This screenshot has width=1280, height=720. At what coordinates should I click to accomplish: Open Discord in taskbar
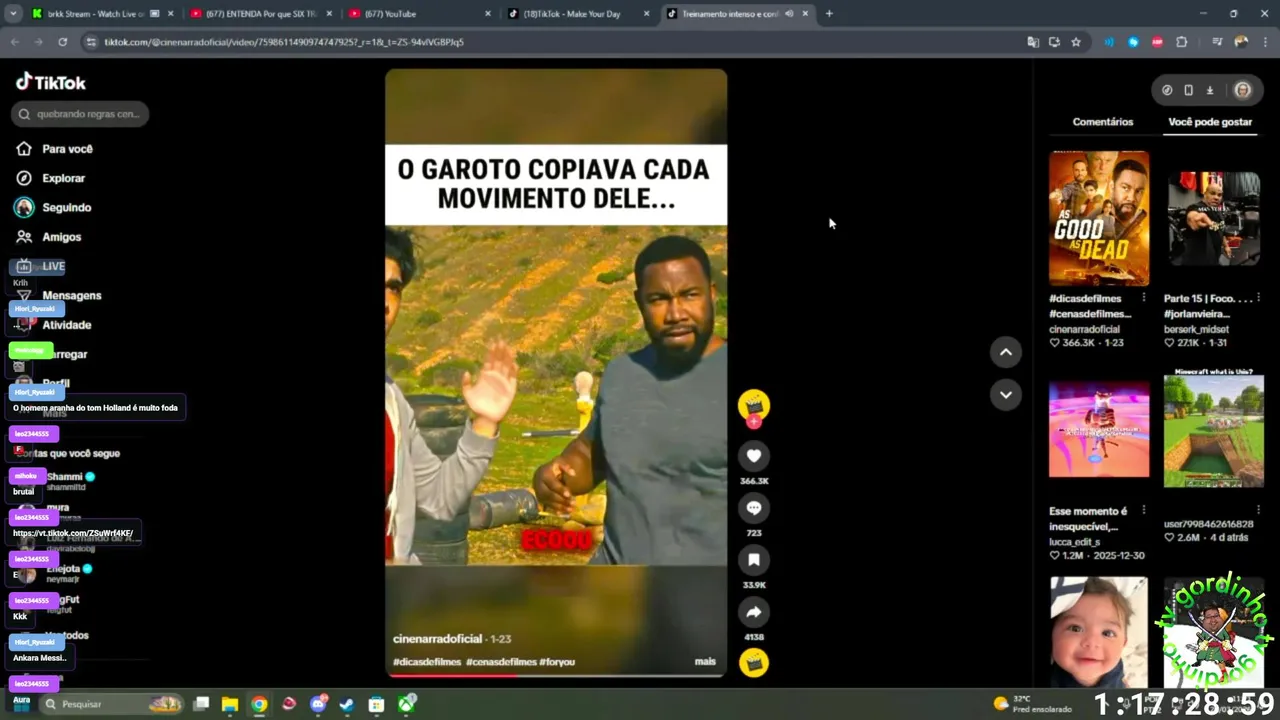[318, 704]
